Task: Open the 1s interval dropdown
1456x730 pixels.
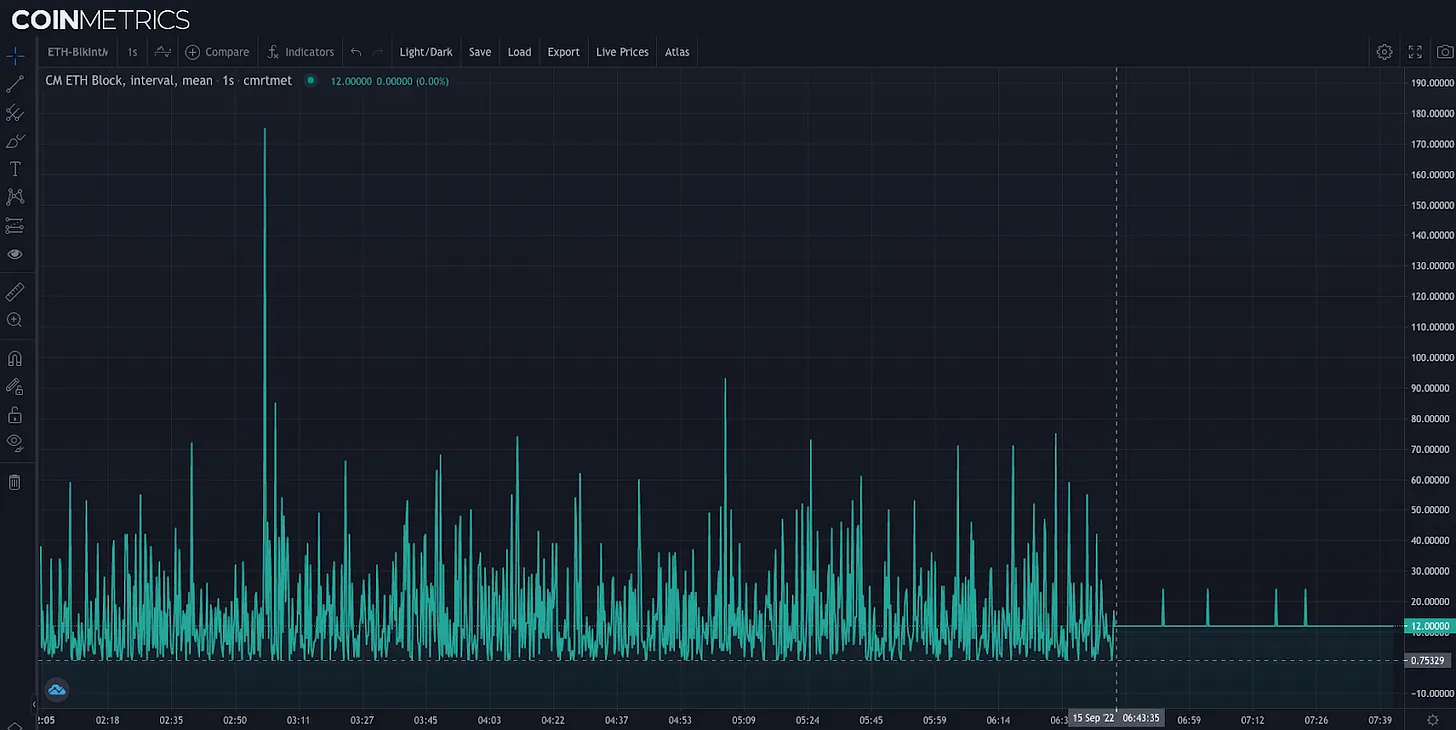Action: coord(132,52)
